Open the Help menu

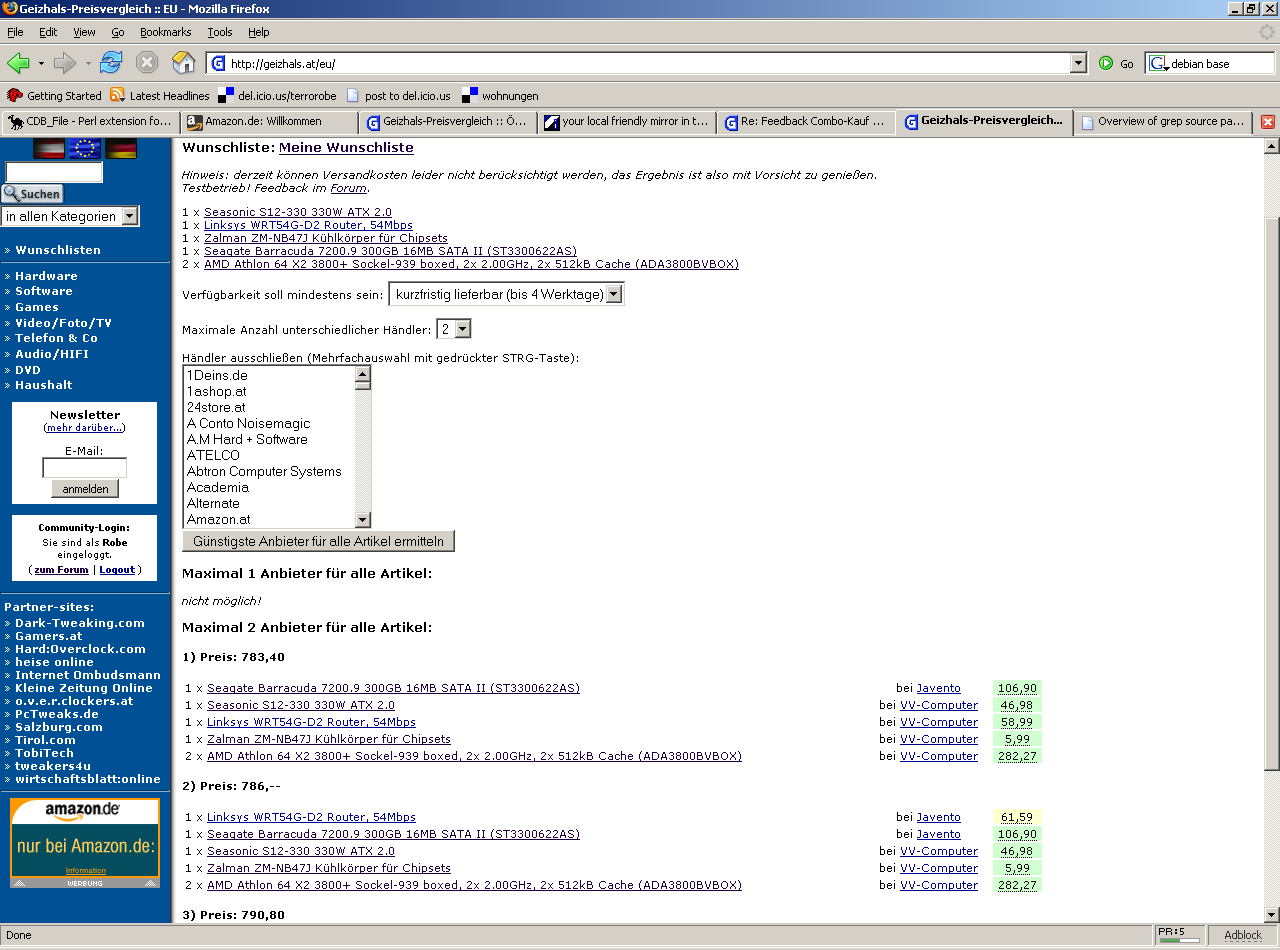click(x=259, y=32)
